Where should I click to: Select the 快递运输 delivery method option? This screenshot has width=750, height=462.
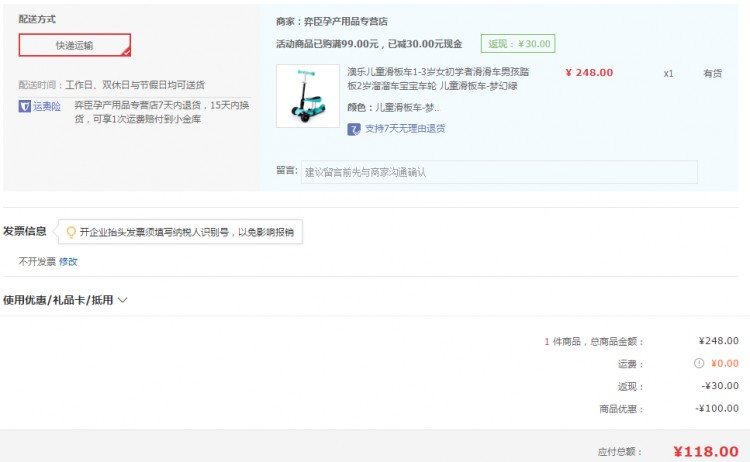pyautogui.click(x=75, y=45)
